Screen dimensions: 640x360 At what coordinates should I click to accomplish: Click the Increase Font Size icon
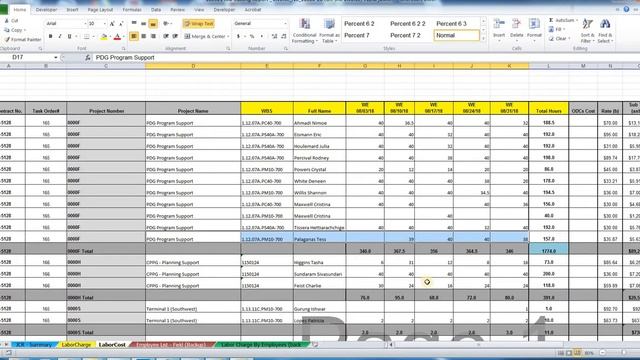(112, 24)
